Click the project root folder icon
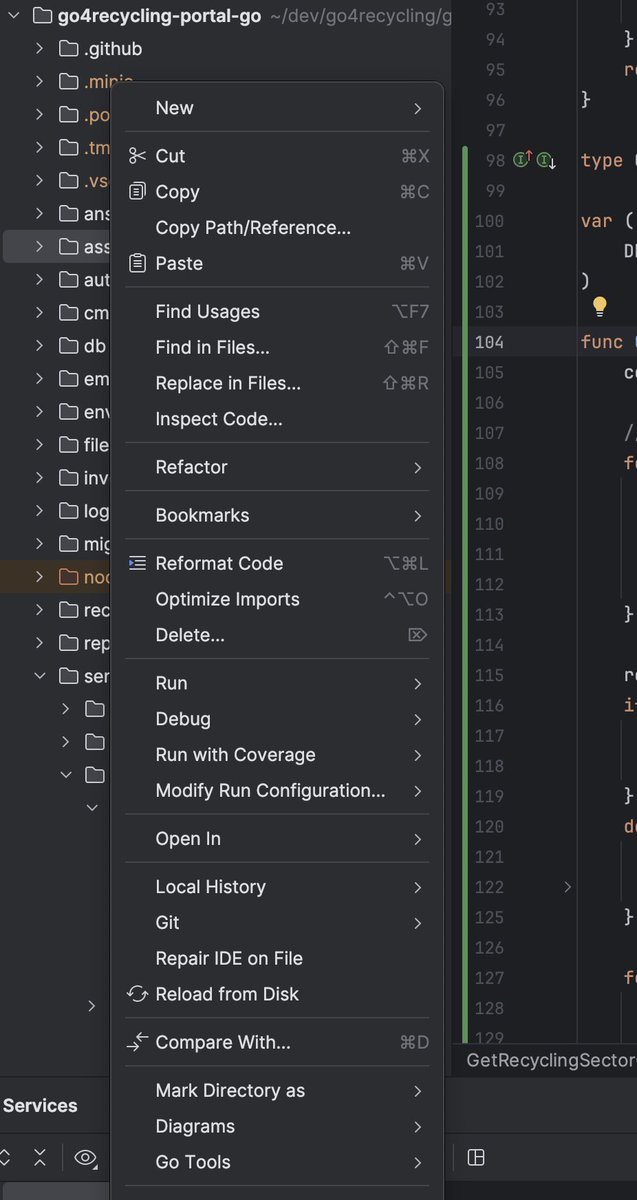637x1200 pixels. pyautogui.click(x=41, y=16)
